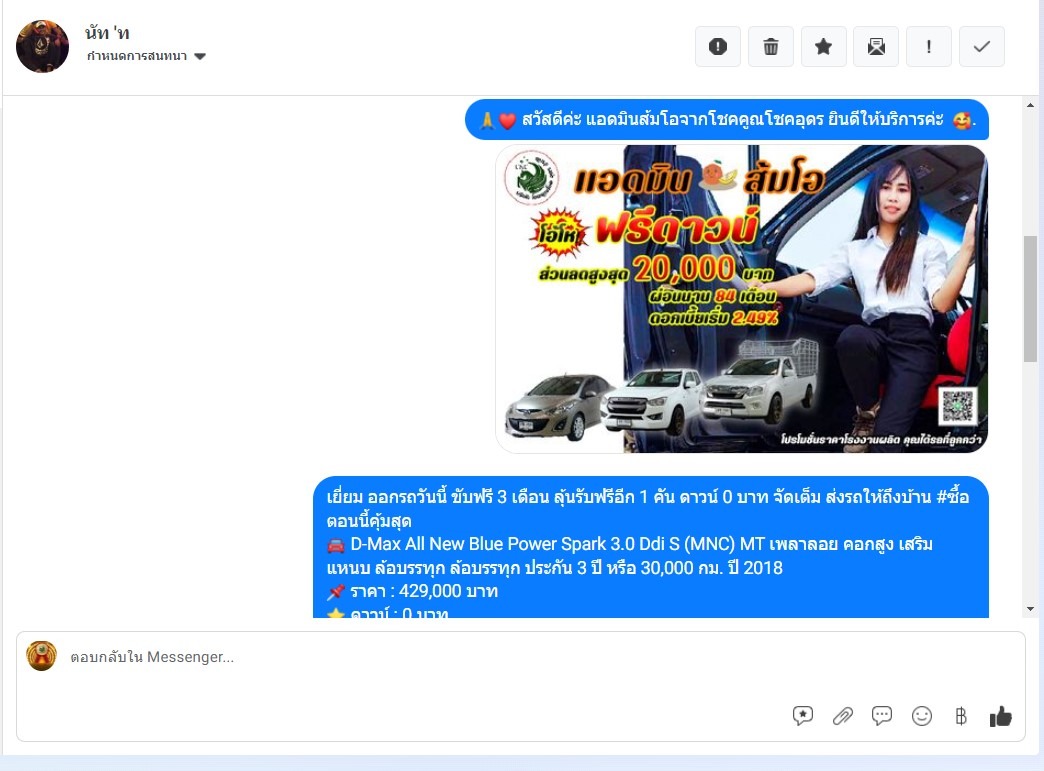Open saved replies speech bubble with star

(803, 716)
